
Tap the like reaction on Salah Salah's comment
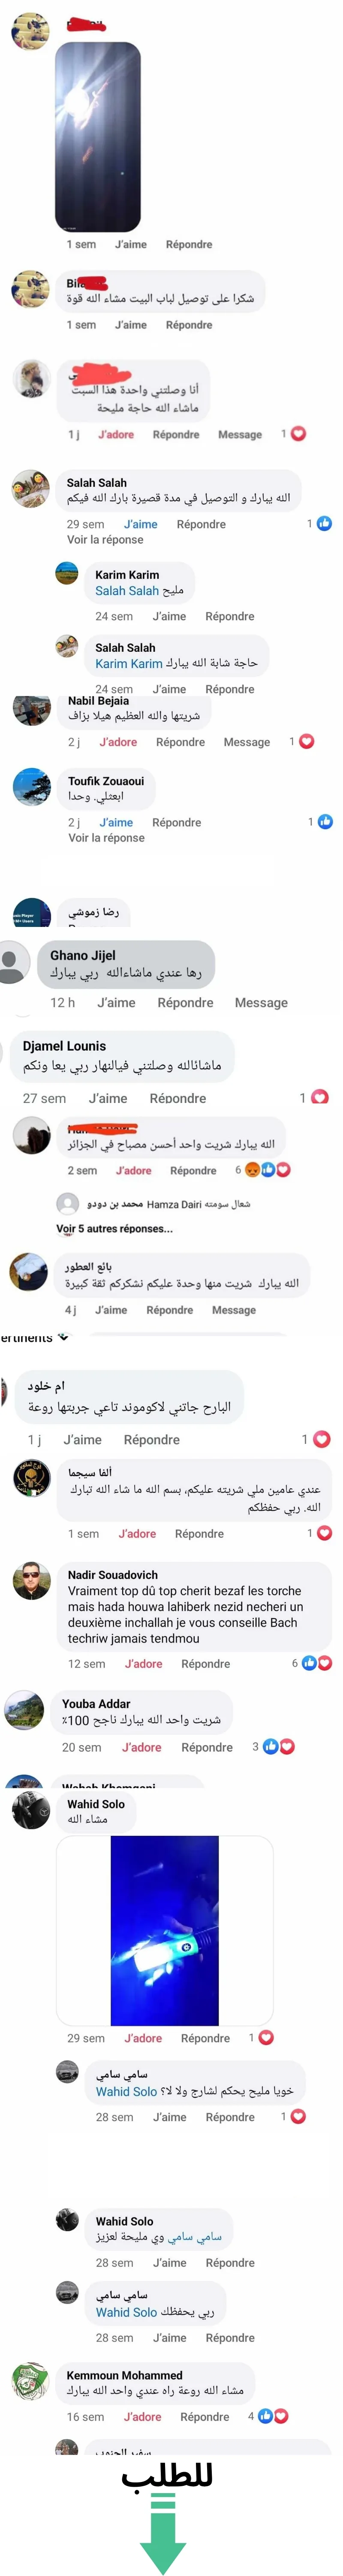[324, 523]
